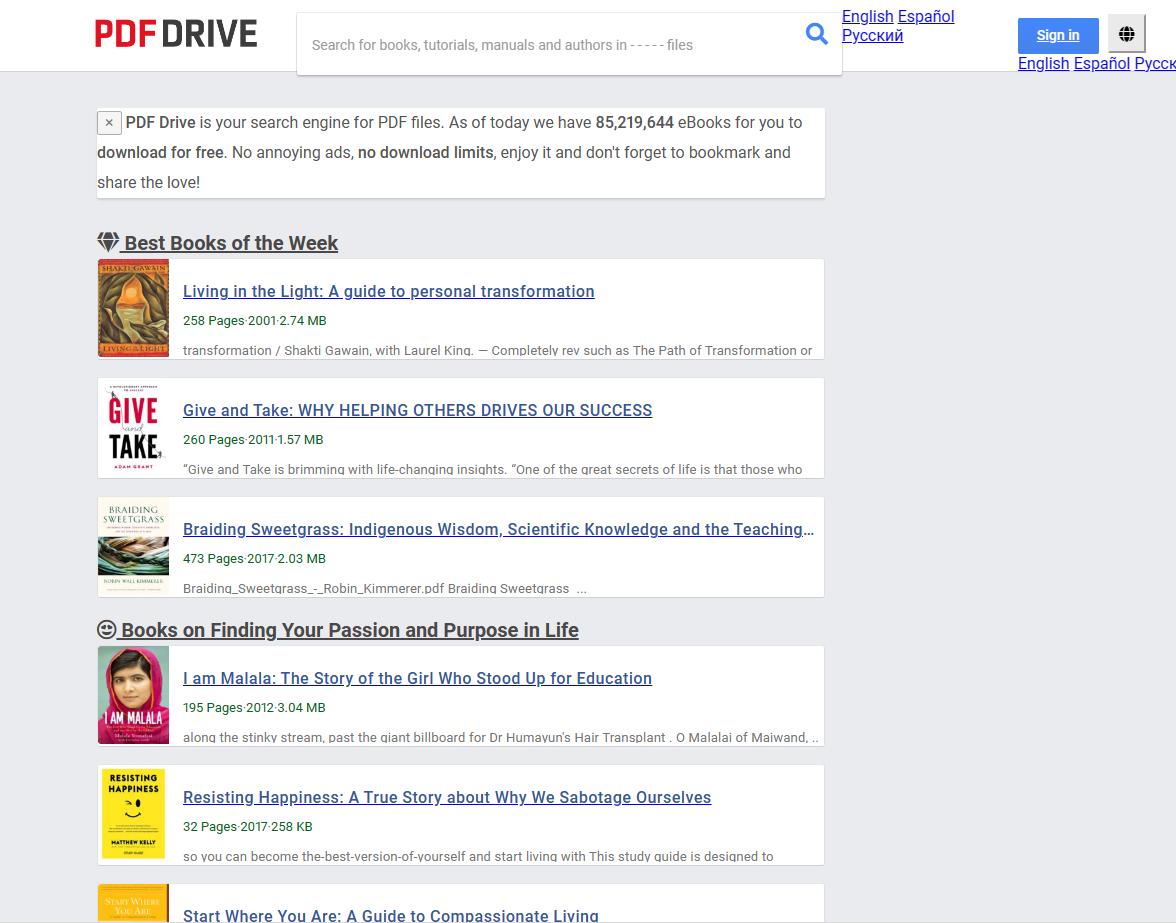Screen dimensions: 1176x923
Task: Open Braiding Sweetgrass book cover
Action: click(134, 547)
